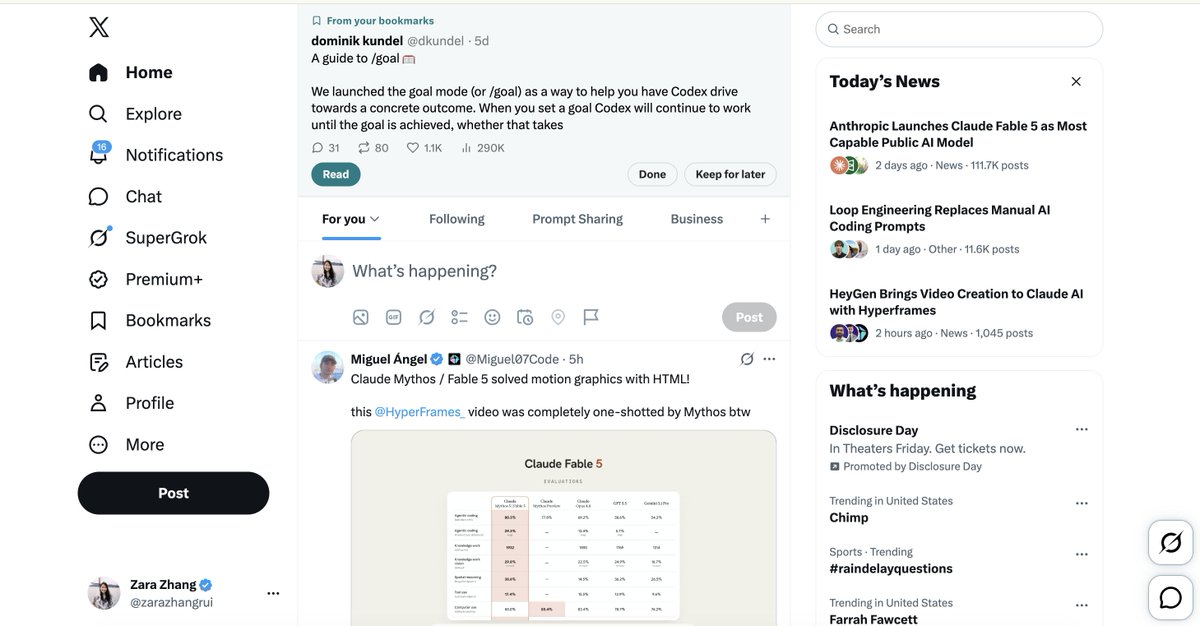
Task: Add a GIF to the post
Action: pyautogui.click(x=394, y=317)
